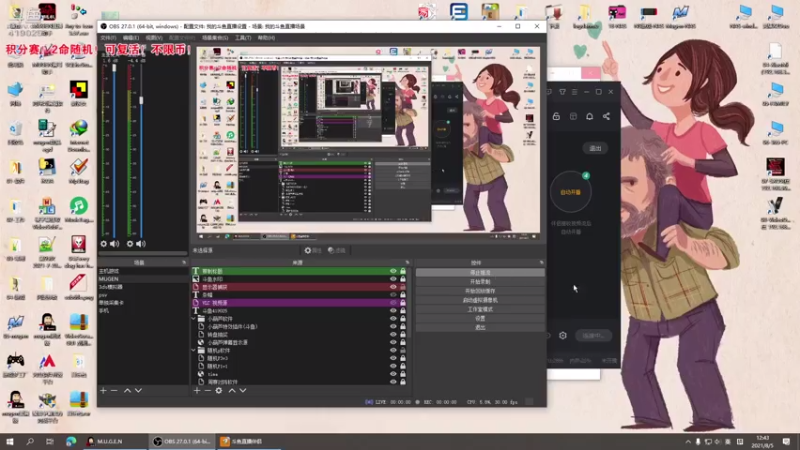Viewport: 800px width, 450px height.
Task: Switch to 斗鱼直播伴侣 taskbar window
Action: coord(248,441)
